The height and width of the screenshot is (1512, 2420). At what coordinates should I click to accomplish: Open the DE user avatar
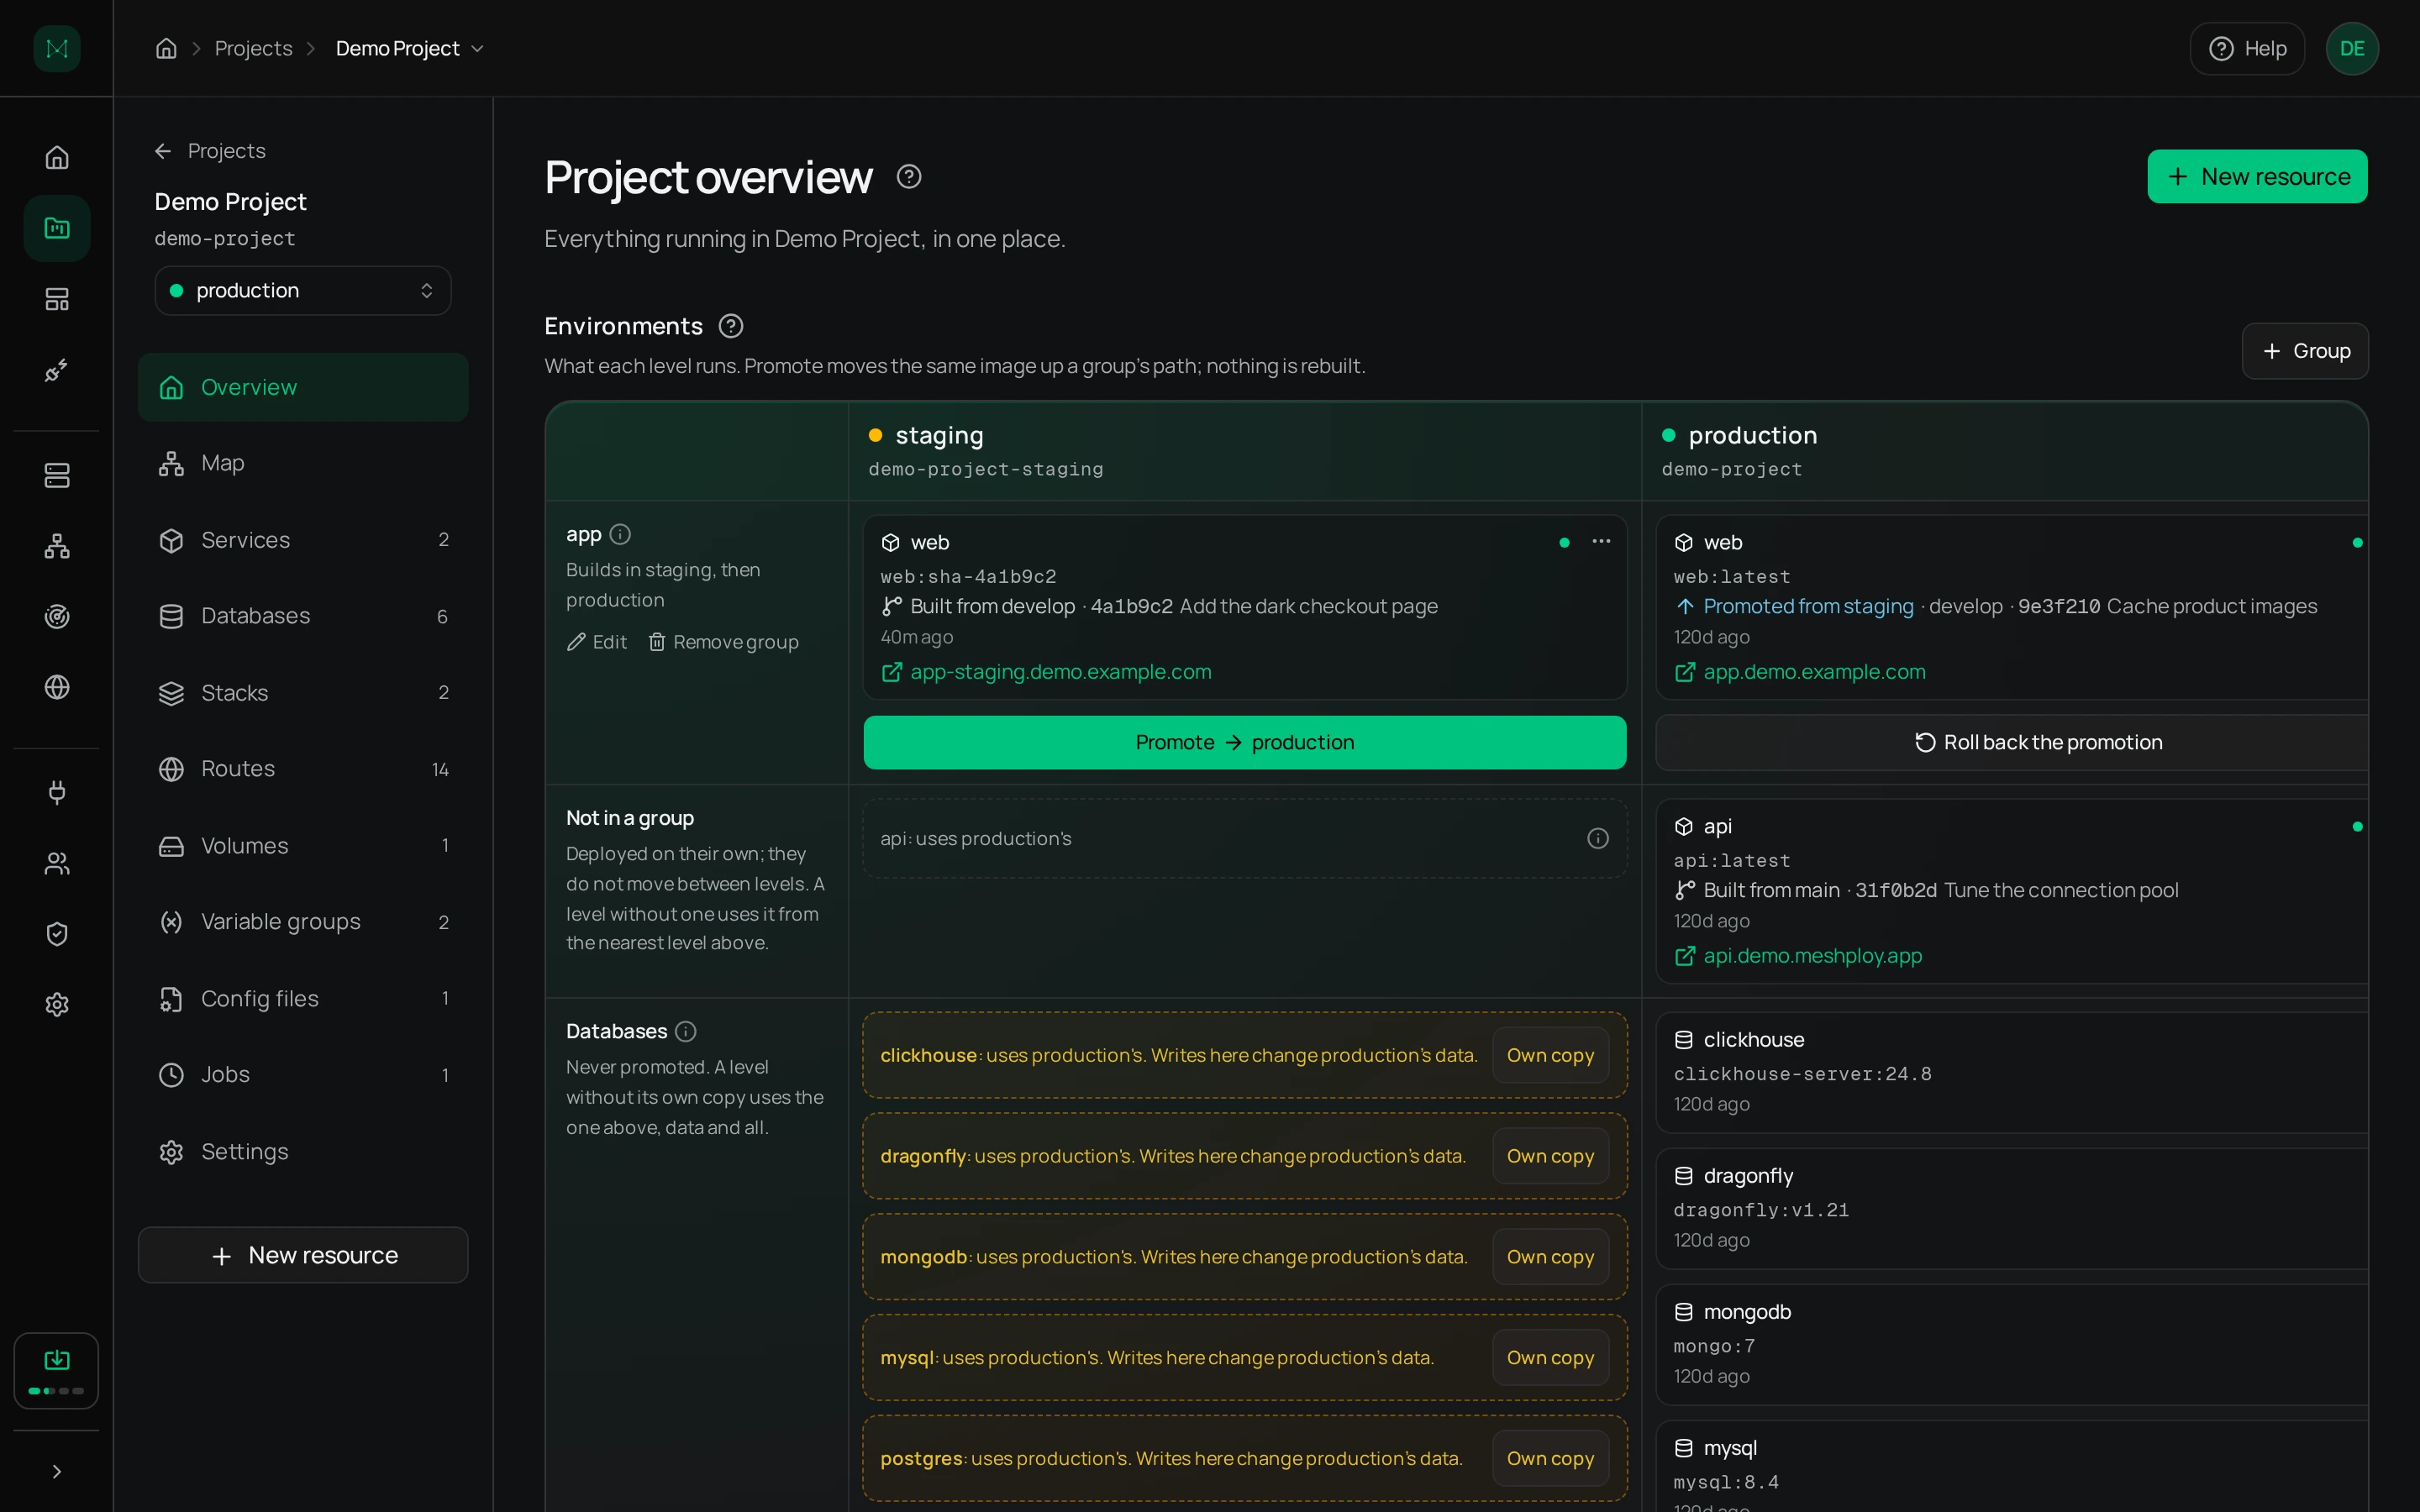coord(2352,48)
